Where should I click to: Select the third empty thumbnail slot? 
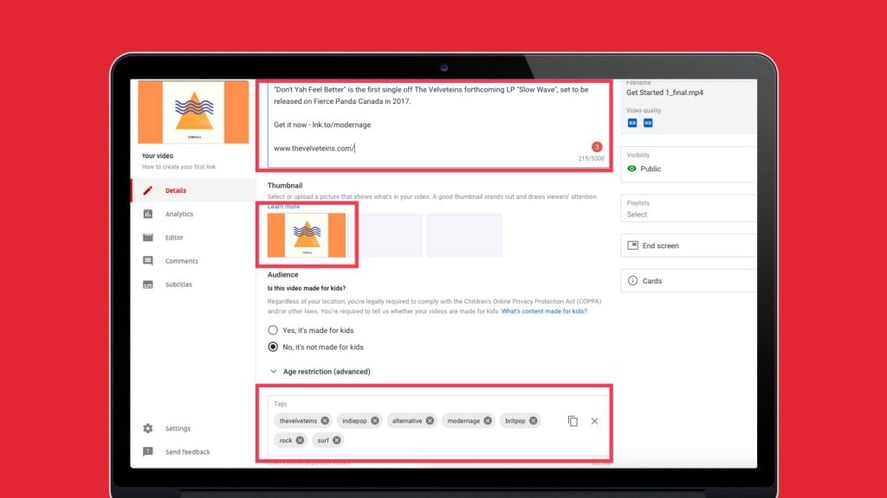pos(464,235)
